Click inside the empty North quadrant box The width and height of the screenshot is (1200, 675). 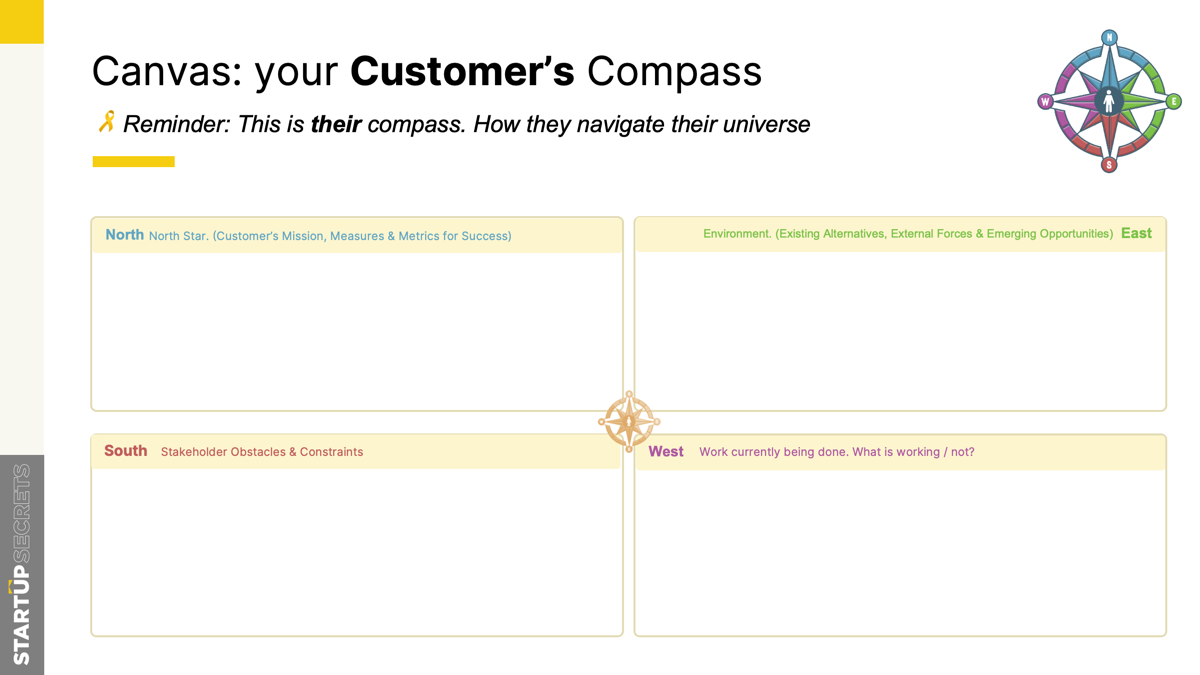point(357,330)
